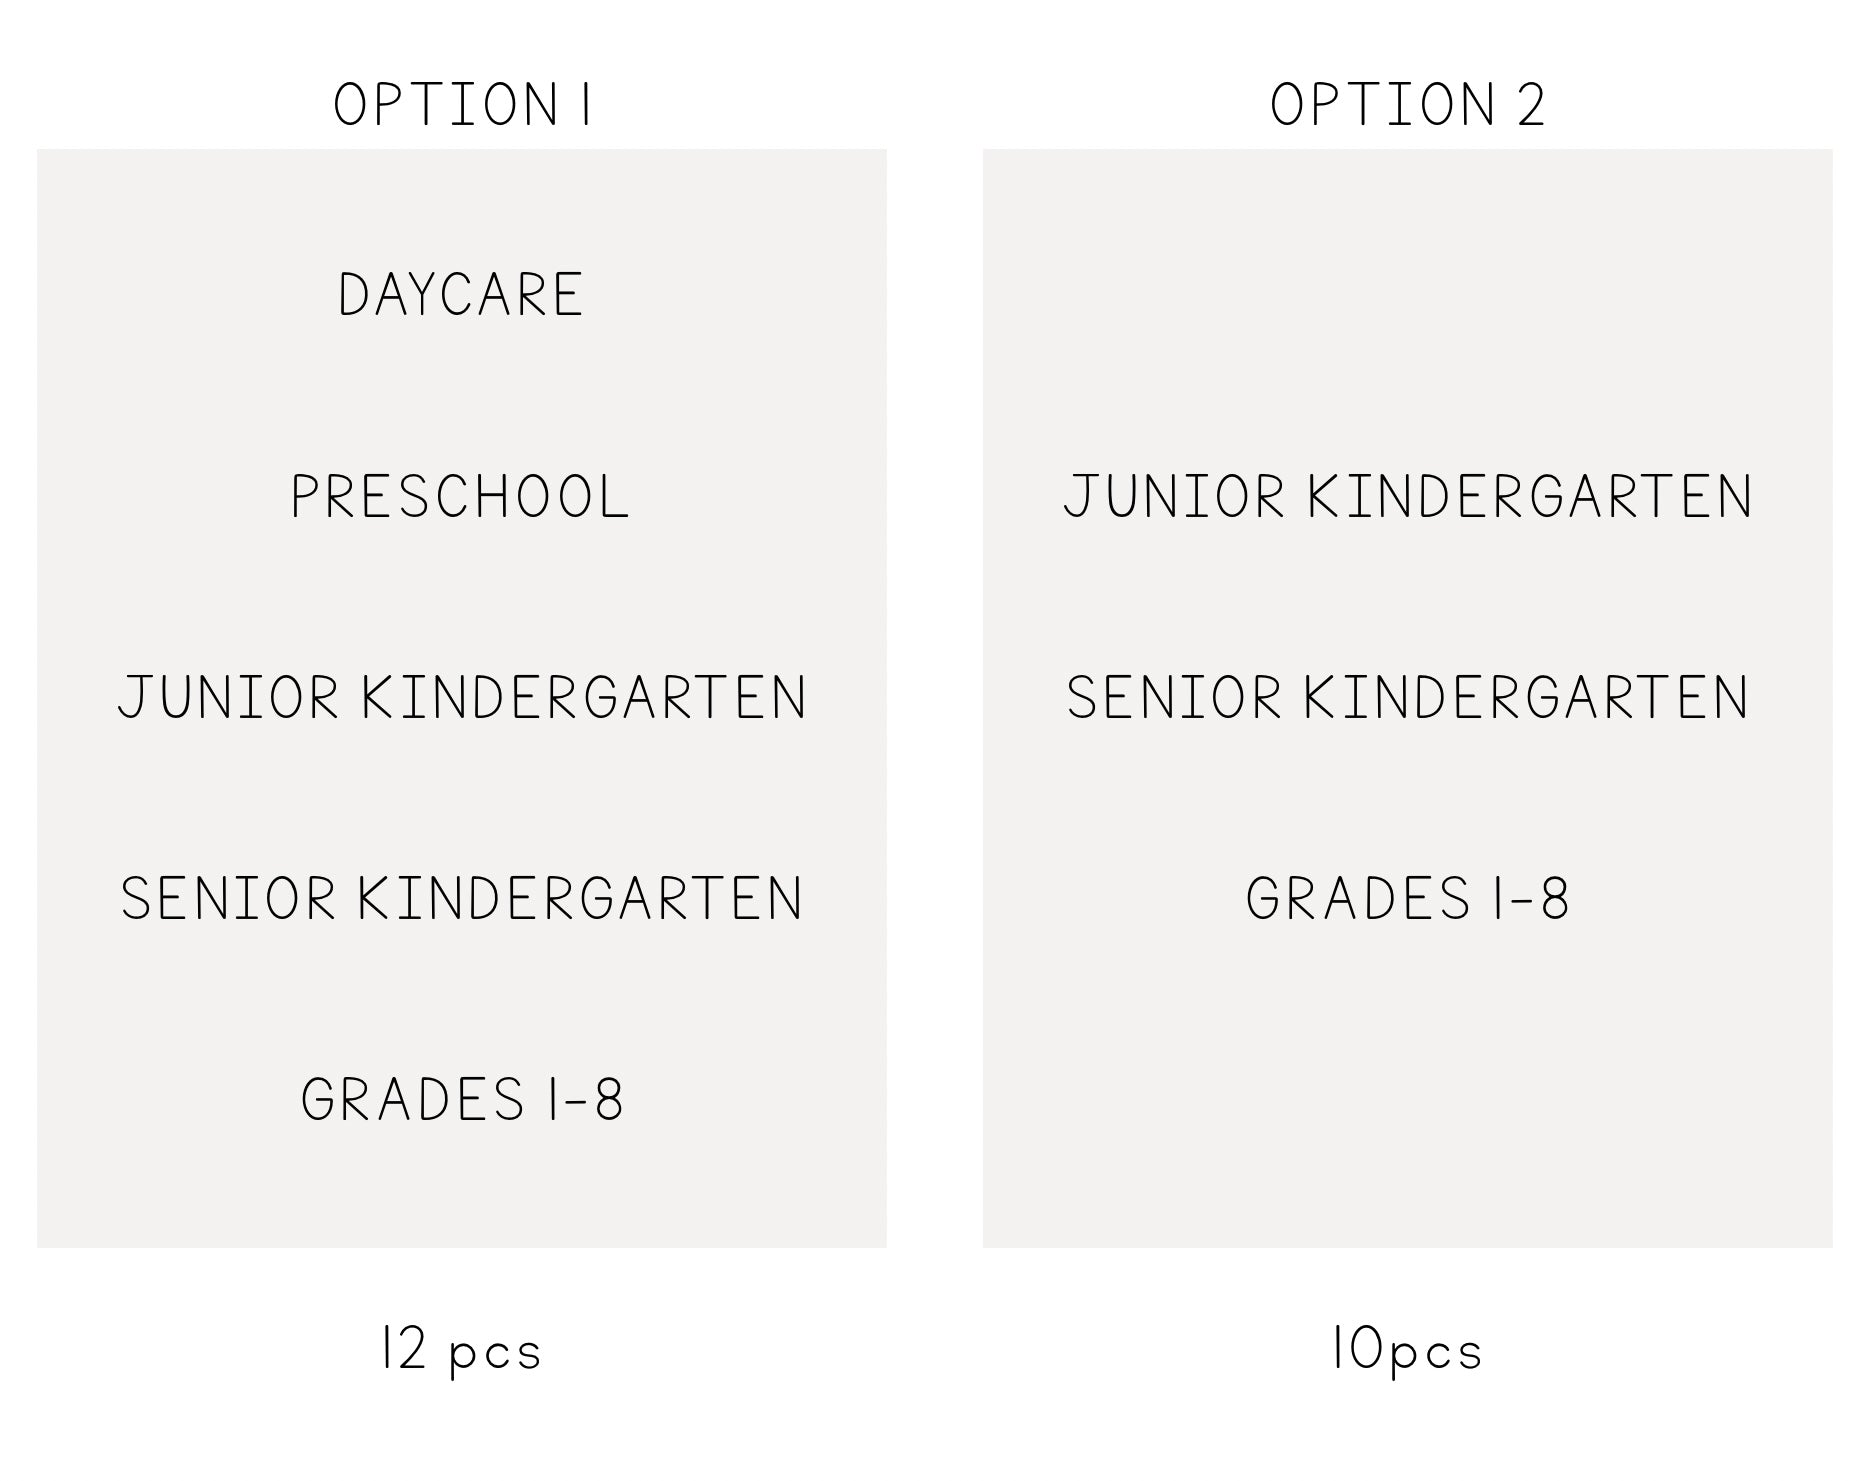Image resolution: width=1876 pixels, height=1481 pixels.
Task: Pick GRADES 1-8 in Option 2 panel
Action: (1407, 898)
